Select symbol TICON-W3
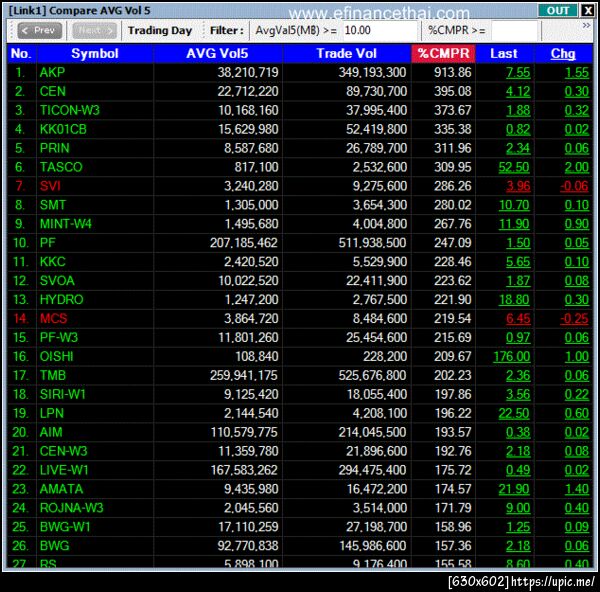The width and height of the screenshot is (600, 592). 70,110
